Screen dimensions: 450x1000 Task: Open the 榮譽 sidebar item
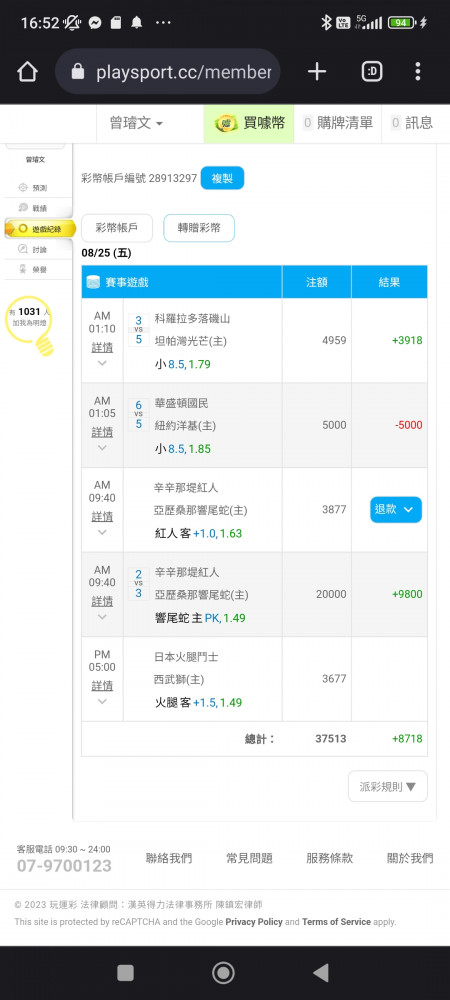click(x=33, y=270)
